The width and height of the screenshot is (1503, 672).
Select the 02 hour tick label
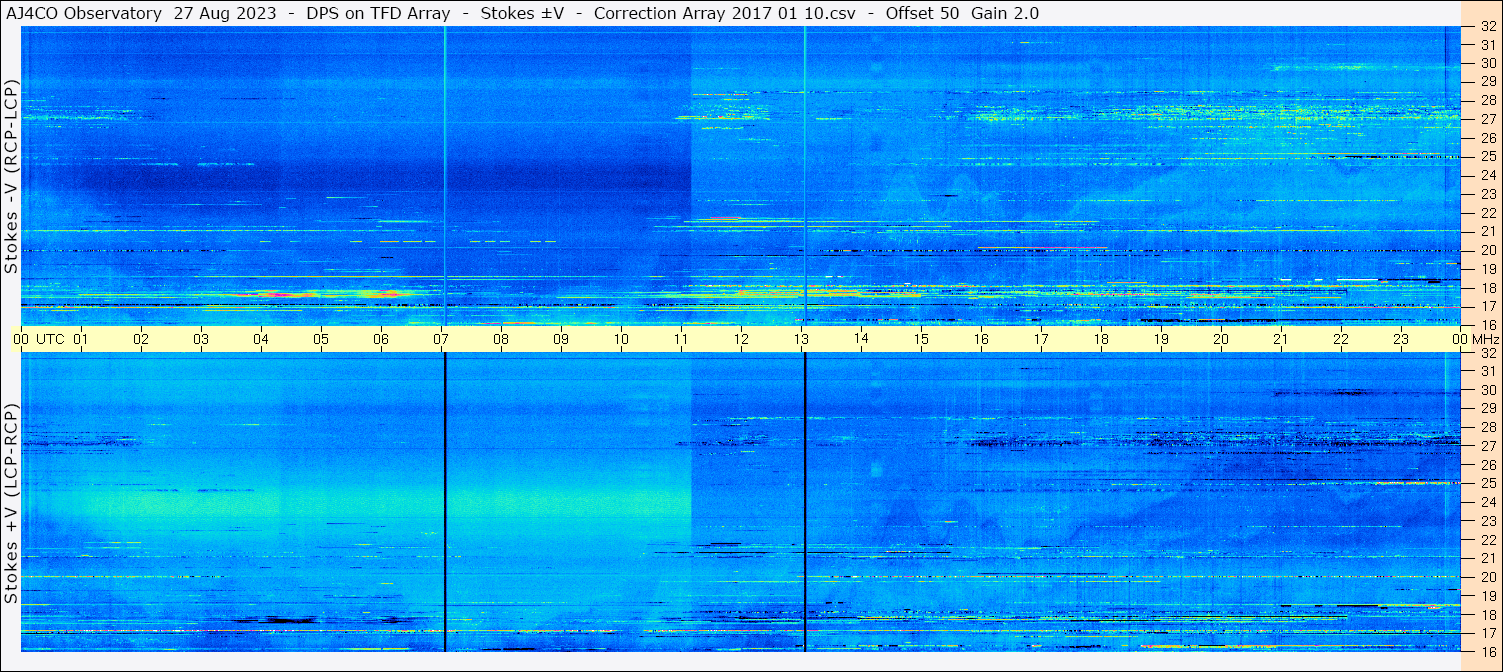(141, 339)
